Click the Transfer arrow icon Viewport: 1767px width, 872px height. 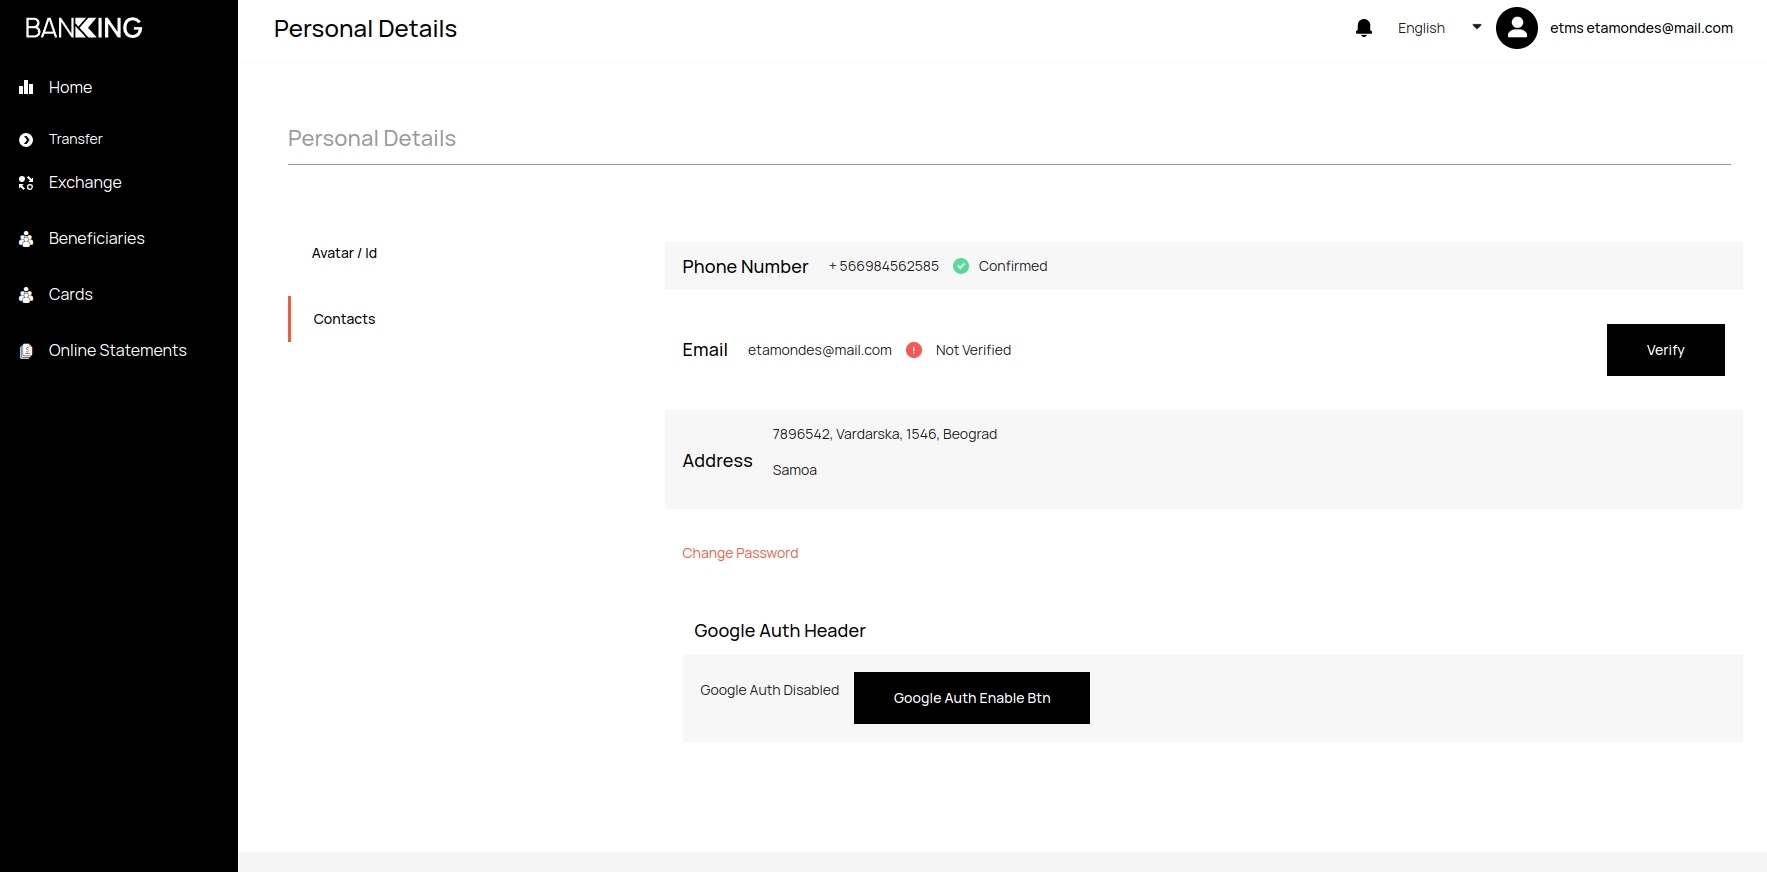point(26,140)
